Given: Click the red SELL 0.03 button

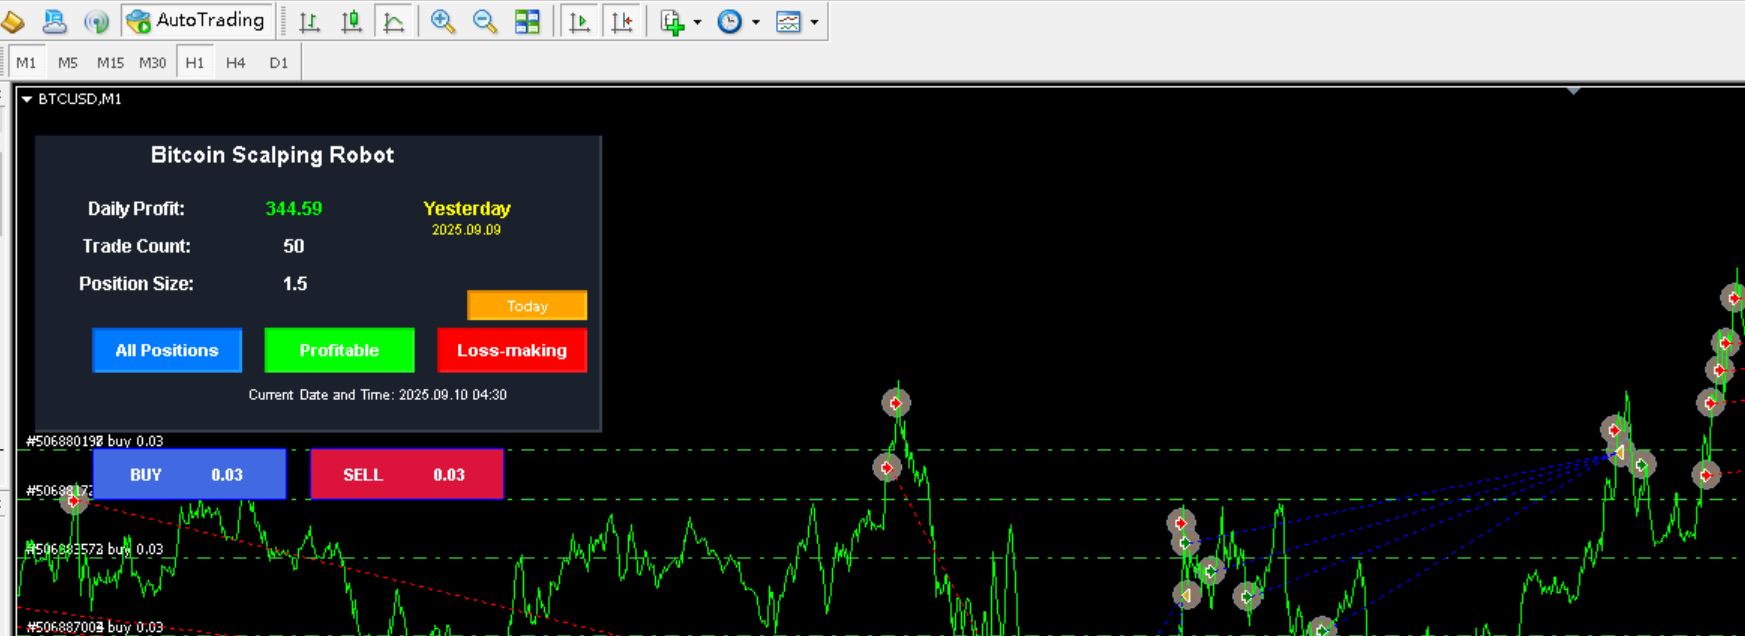Looking at the screenshot, I should click(x=407, y=474).
